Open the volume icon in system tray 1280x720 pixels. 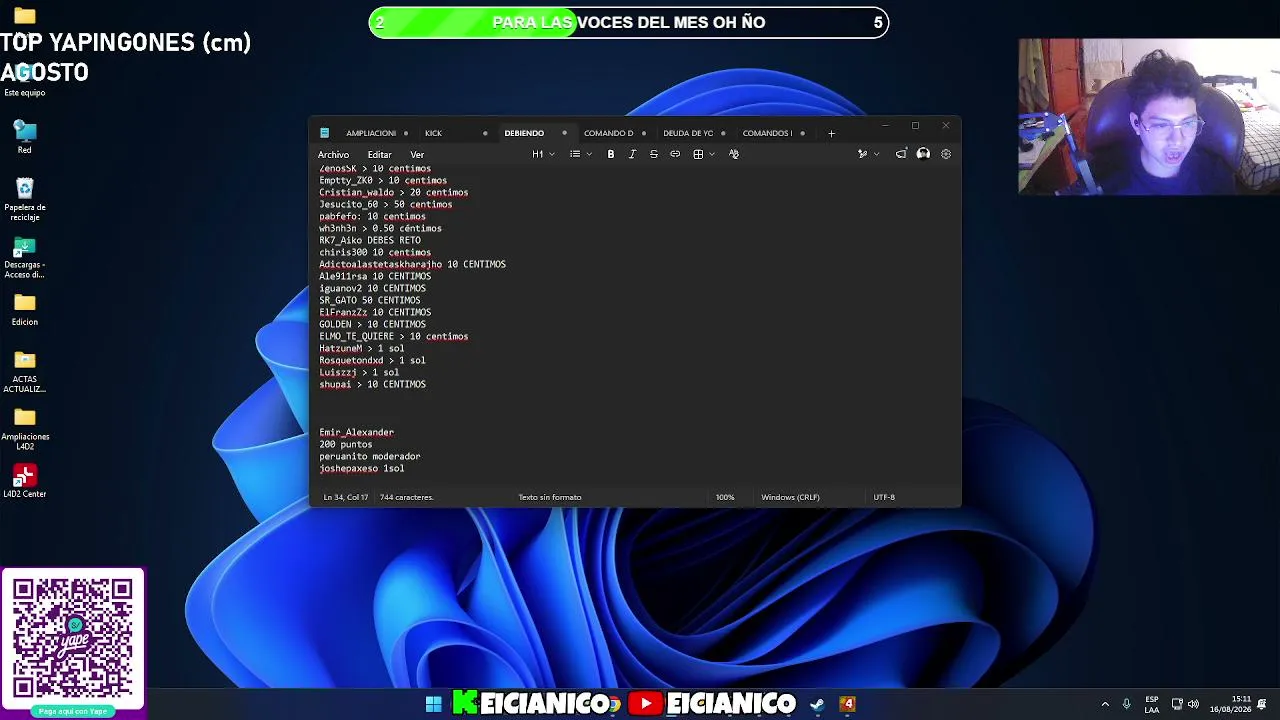[1193, 704]
